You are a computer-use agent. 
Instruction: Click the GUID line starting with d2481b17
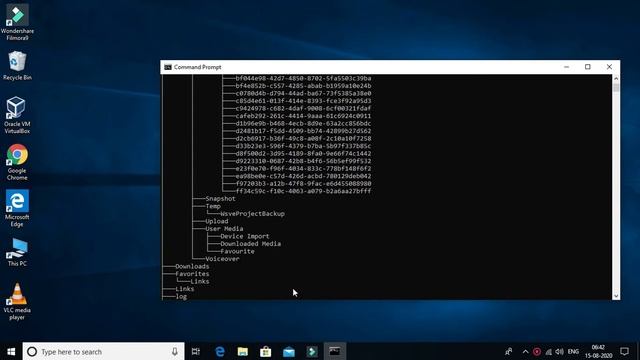click(x=303, y=131)
